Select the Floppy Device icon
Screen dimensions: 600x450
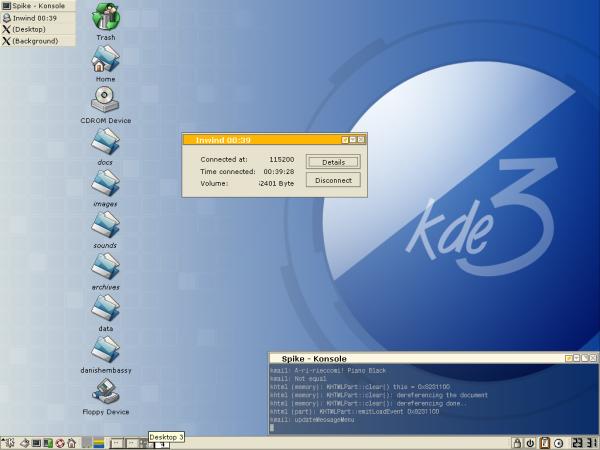[x=106, y=396]
